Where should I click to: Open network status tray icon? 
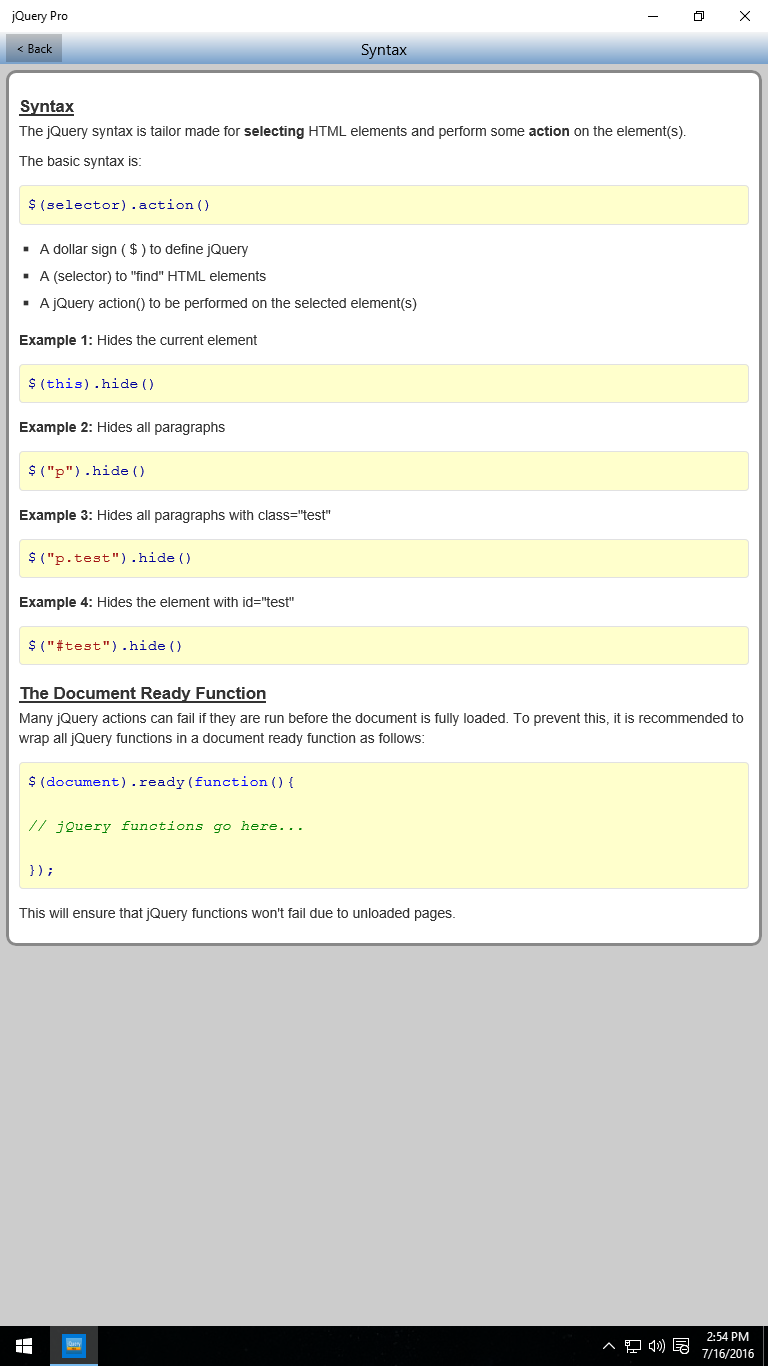tap(633, 1346)
